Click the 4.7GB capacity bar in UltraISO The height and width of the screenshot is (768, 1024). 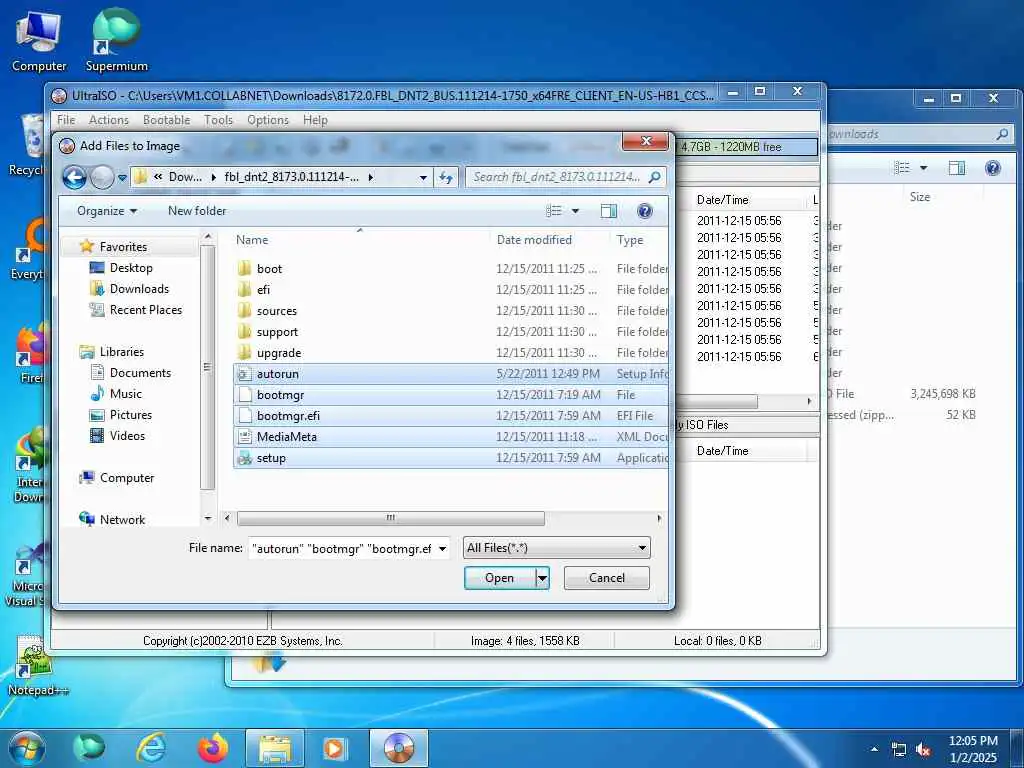(x=746, y=147)
